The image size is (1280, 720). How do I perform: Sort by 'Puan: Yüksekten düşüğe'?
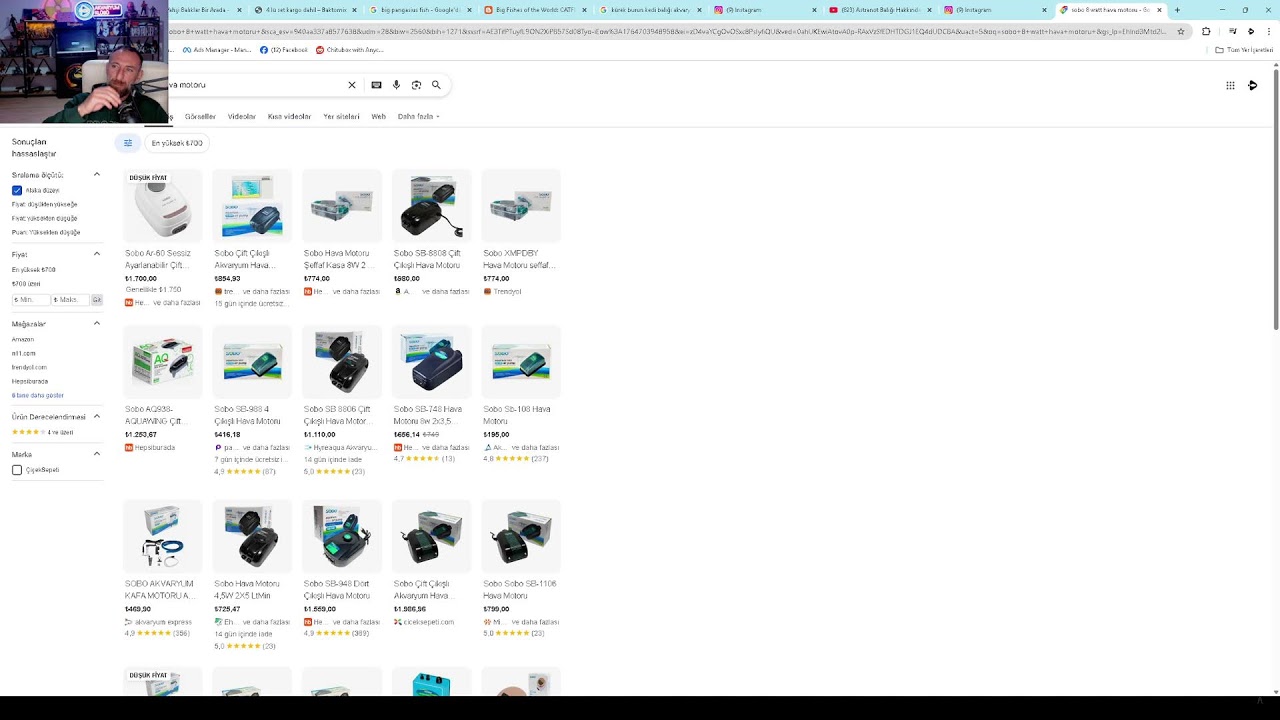pos(46,232)
